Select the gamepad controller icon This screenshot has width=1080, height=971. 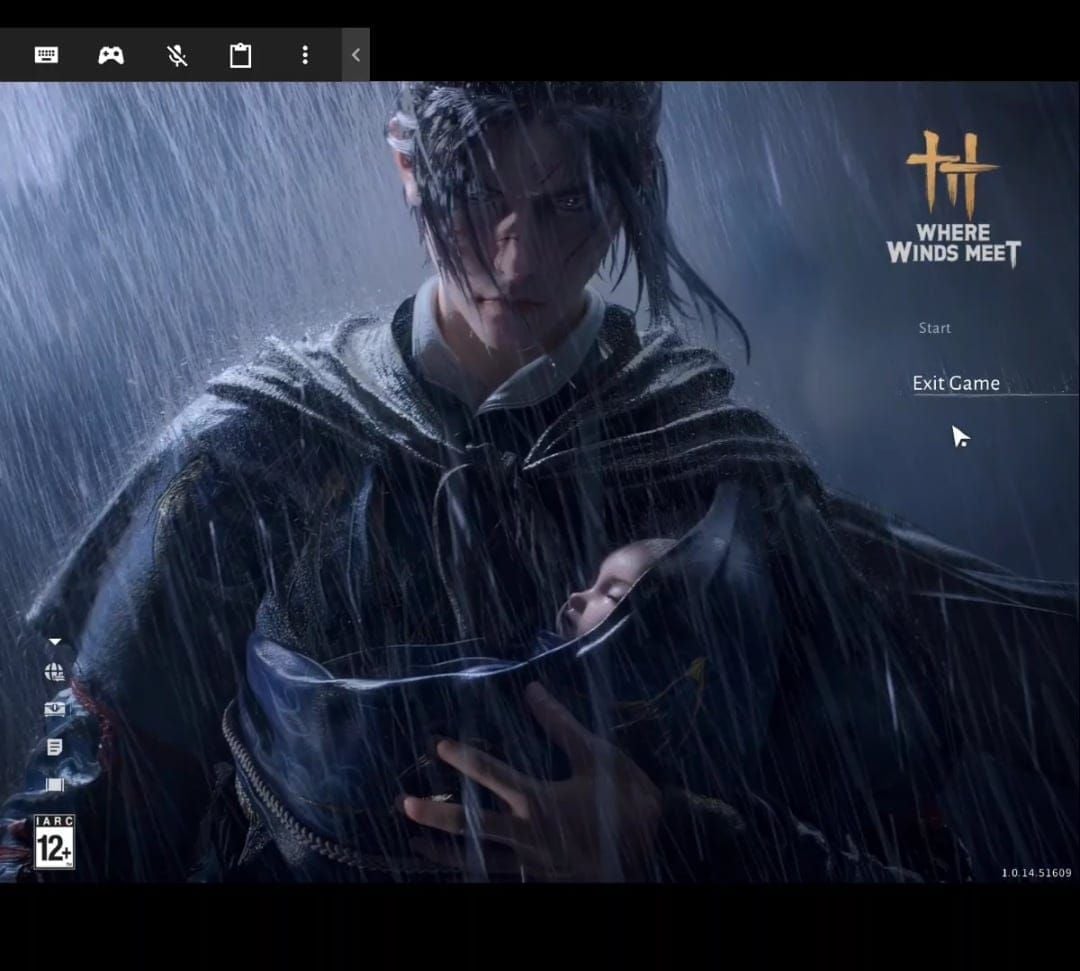(x=110, y=56)
